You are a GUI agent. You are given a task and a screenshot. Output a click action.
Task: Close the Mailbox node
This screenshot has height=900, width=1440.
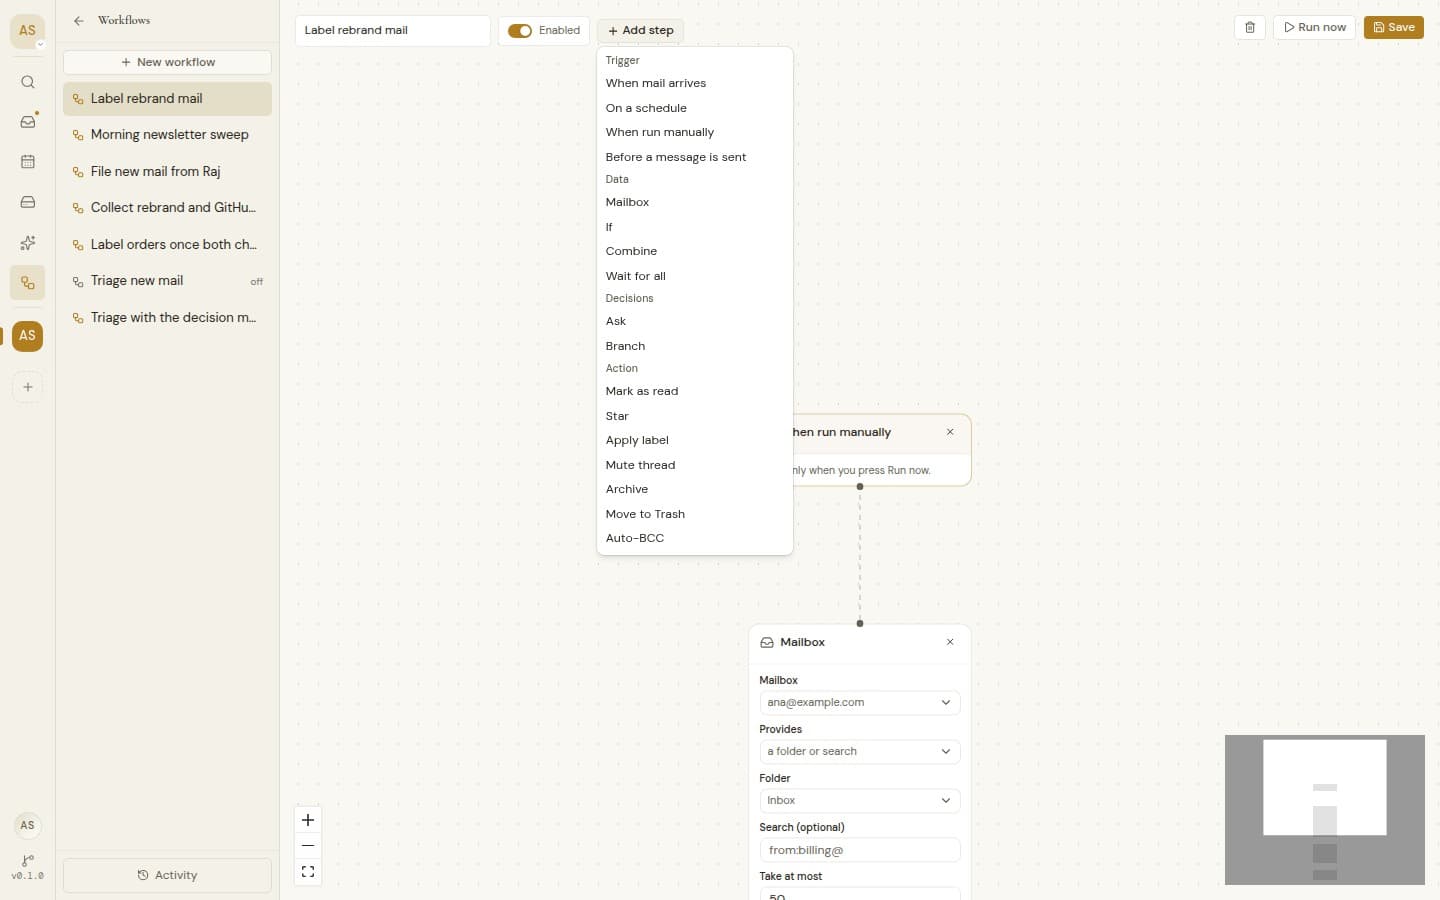tap(950, 642)
